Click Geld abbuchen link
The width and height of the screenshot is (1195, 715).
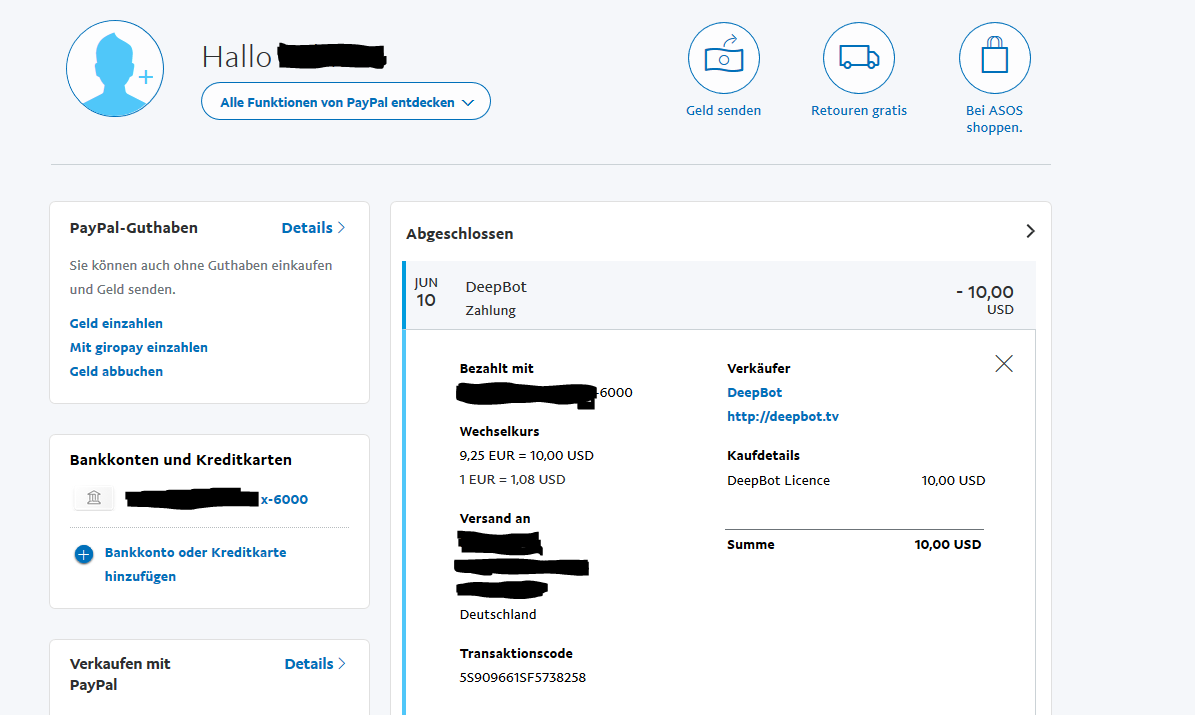[x=116, y=371]
